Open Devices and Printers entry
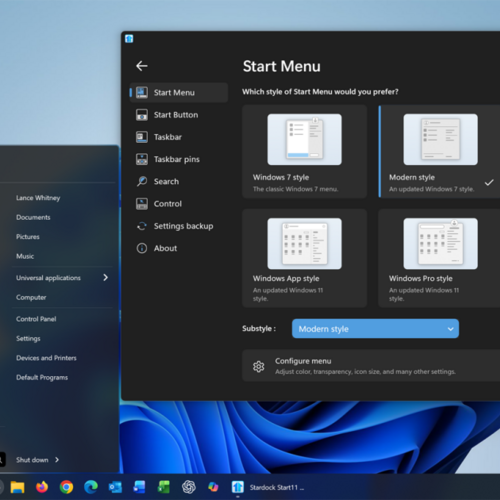500x500 pixels. point(46,358)
